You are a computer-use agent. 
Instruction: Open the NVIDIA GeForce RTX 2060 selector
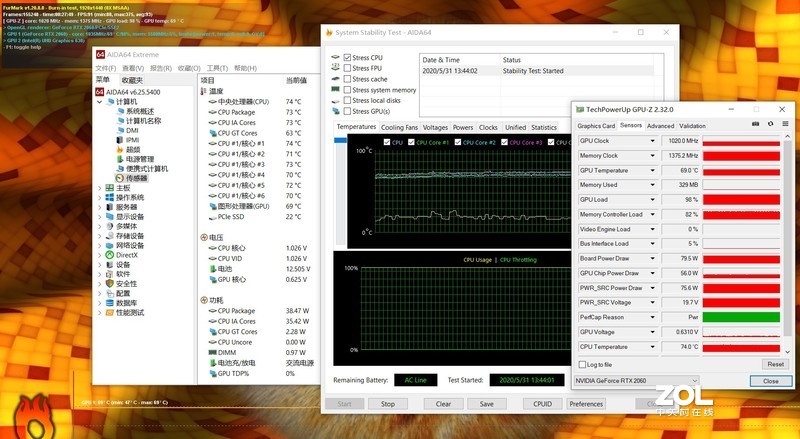636,381
